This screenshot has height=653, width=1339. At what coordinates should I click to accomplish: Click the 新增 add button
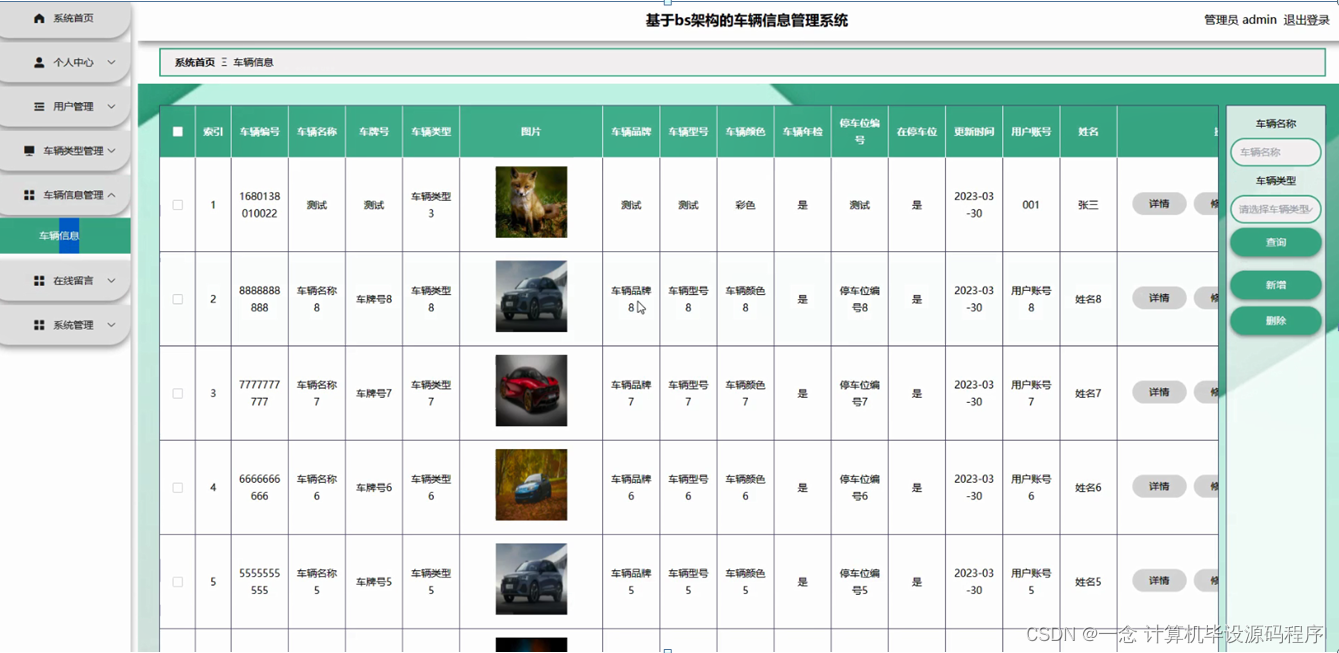[1275, 285]
